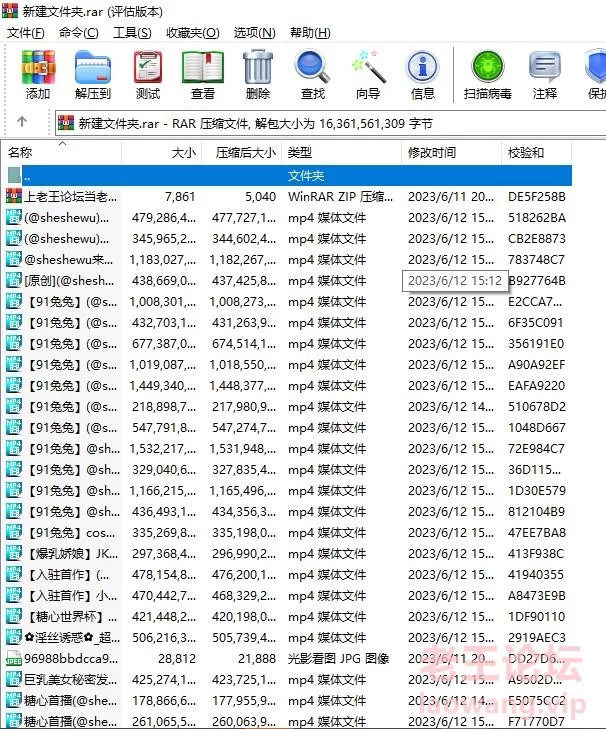Click the type '光影看图 JPG 图像'

tap(339, 659)
